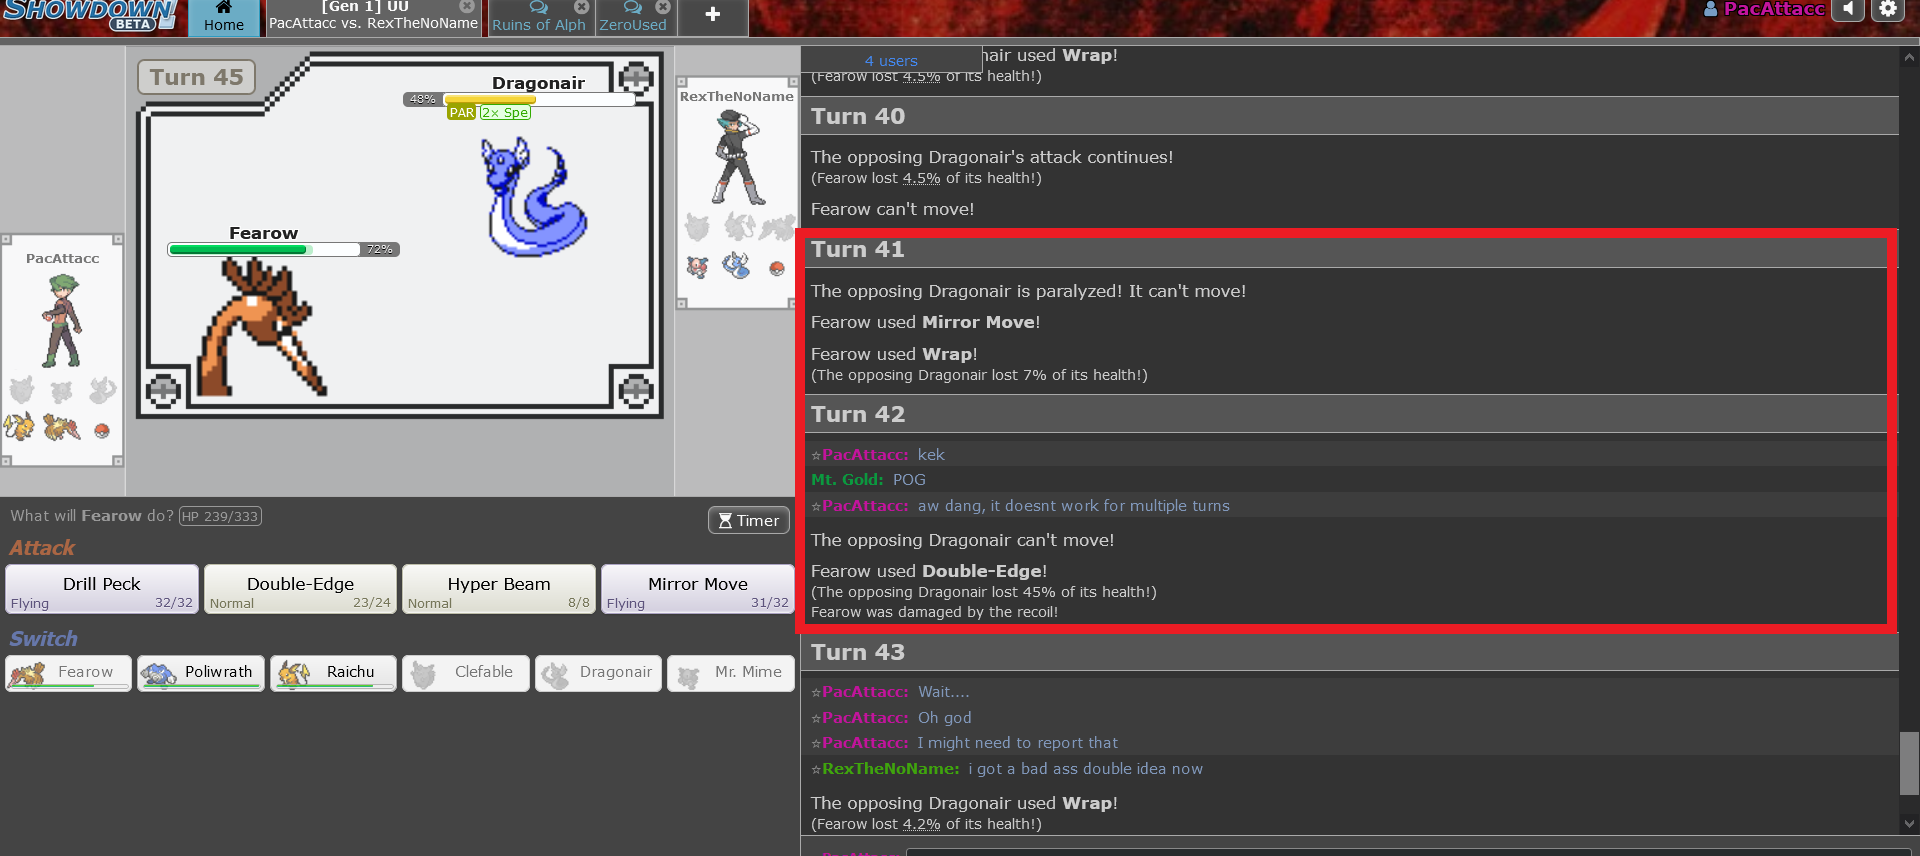Click the Mr. Mime icon in RexTheNoName's team
This screenshot has height=856, width=1920.
click(x=697, y=266)
